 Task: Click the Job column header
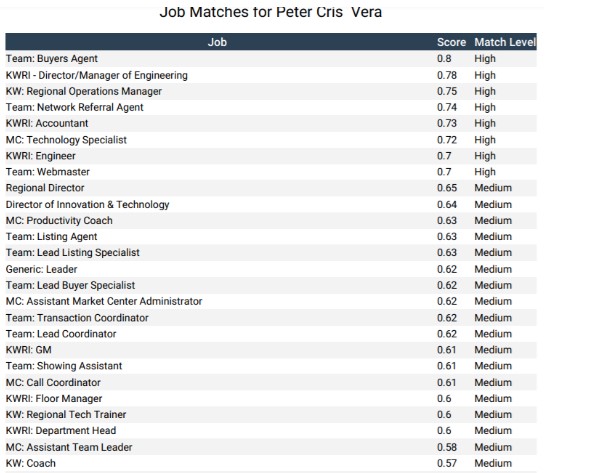pos(217,42)
